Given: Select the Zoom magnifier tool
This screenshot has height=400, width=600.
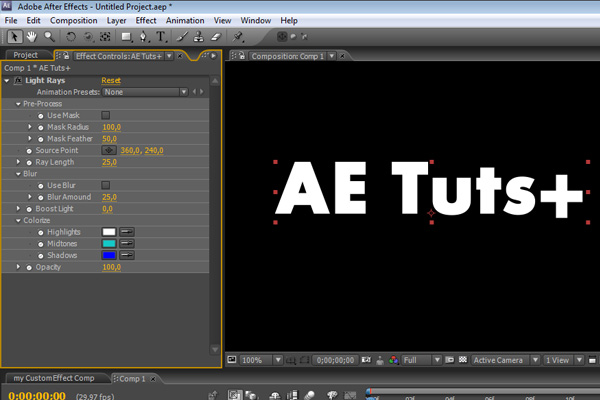Looking at the screenshot, I should [x=49, y=37].
